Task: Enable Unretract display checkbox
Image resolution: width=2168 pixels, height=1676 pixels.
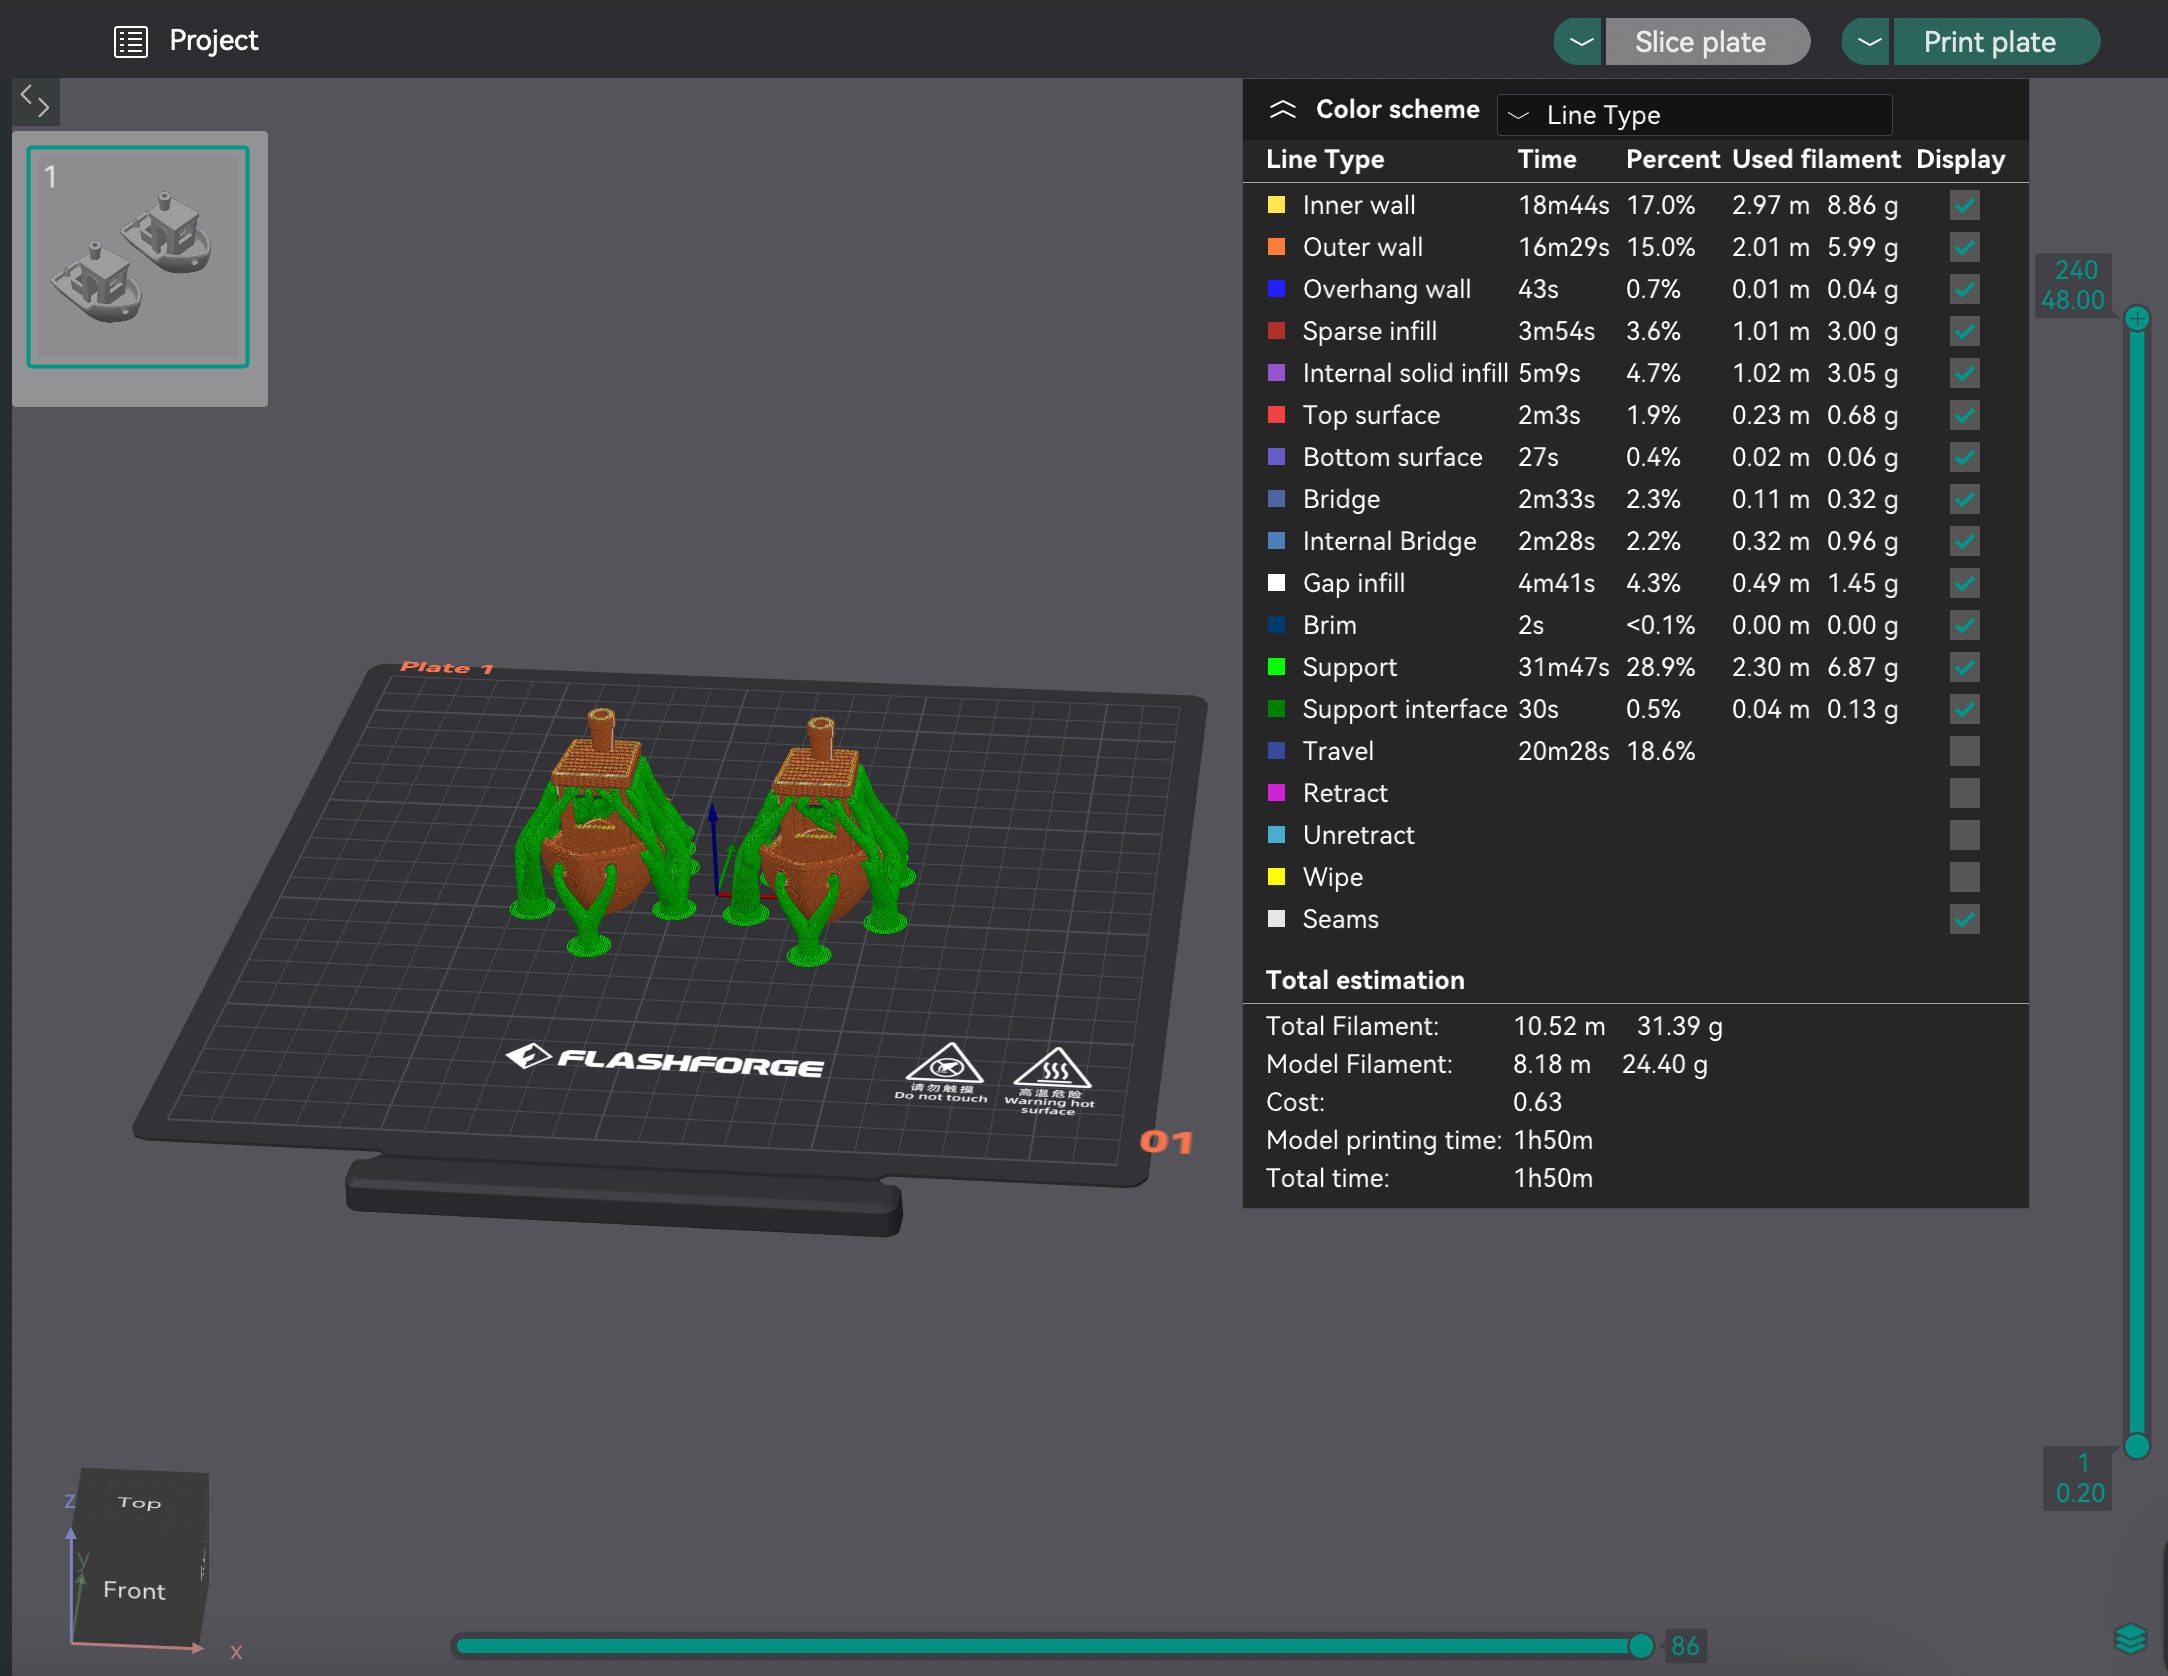Action: click(1964, 835)
